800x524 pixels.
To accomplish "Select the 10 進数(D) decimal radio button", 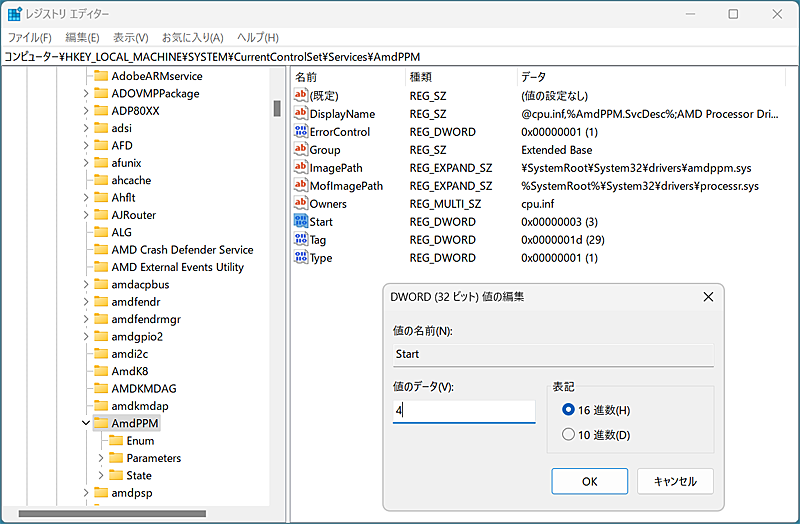I will [x=568, y=434].
